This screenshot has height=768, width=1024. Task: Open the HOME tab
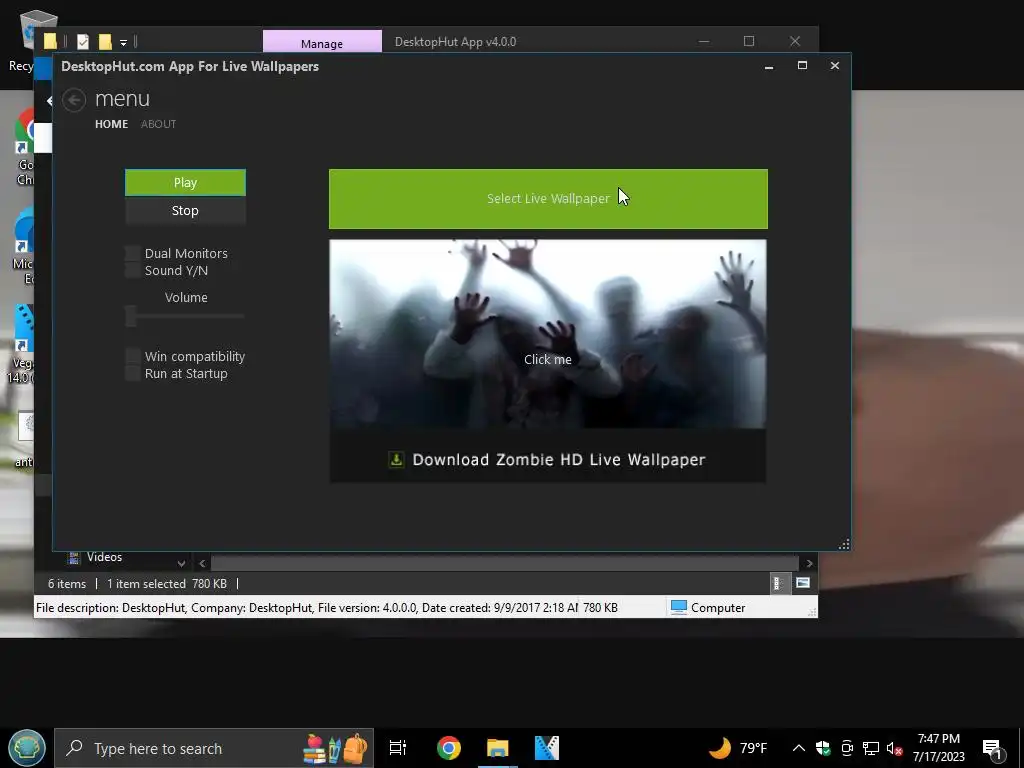111,124
